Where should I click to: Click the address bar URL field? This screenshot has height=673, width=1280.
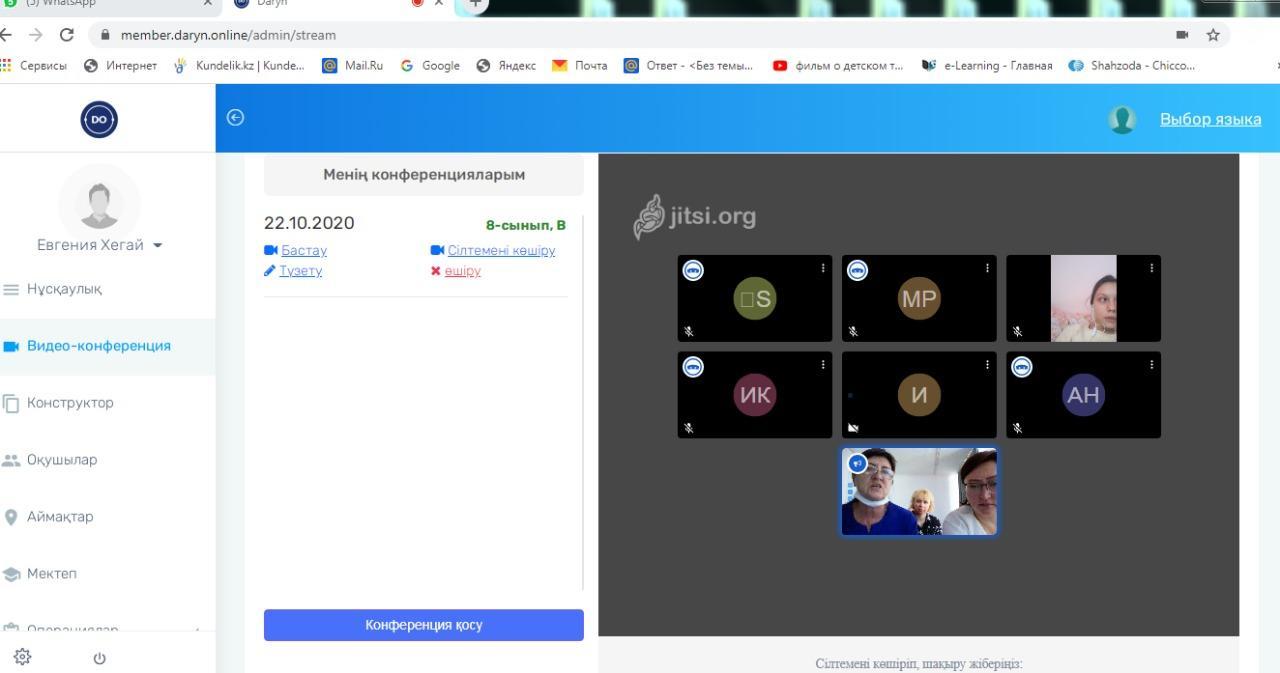coord(640,35)
